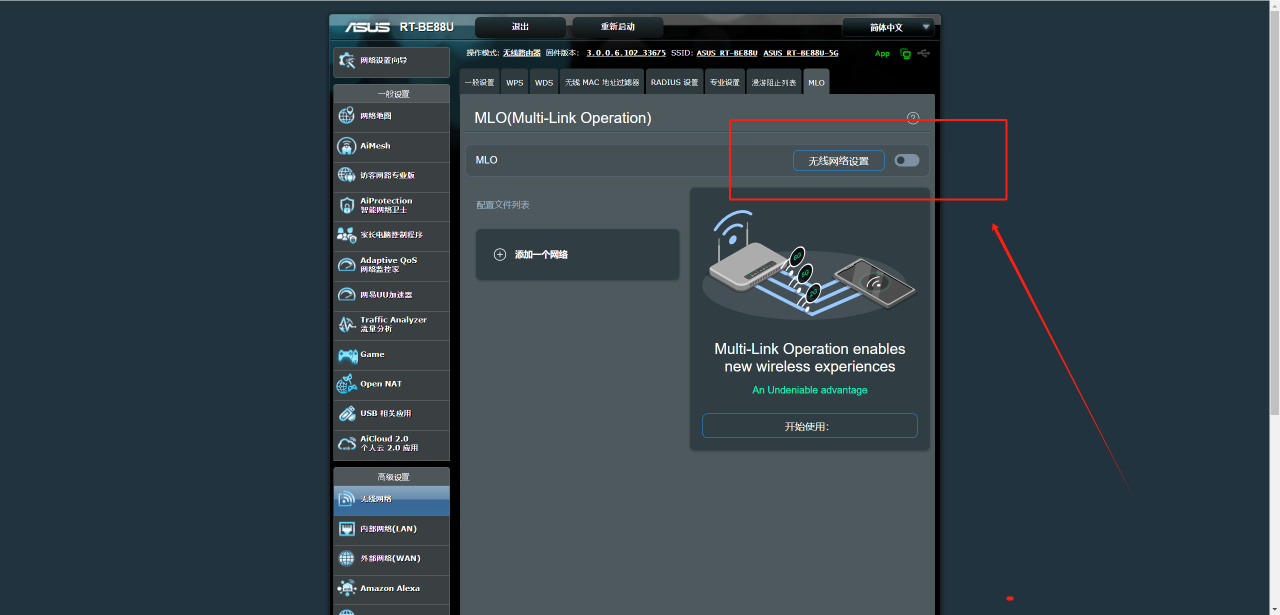Open the 网易UU加速器 icon
The width and height of the screenshot is (1280, 615).
[x=347, y=295]
